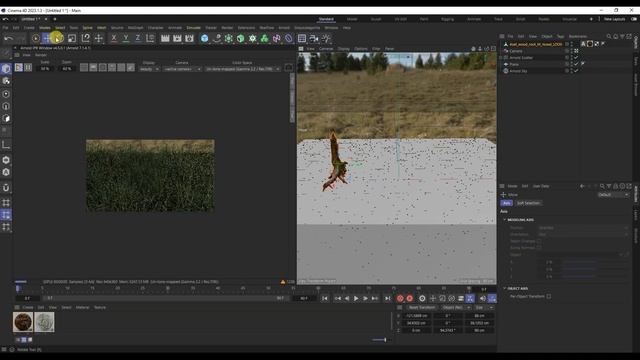Pause the Arnold IPR render
The image size is (640, 360).
tap(28, 67)
